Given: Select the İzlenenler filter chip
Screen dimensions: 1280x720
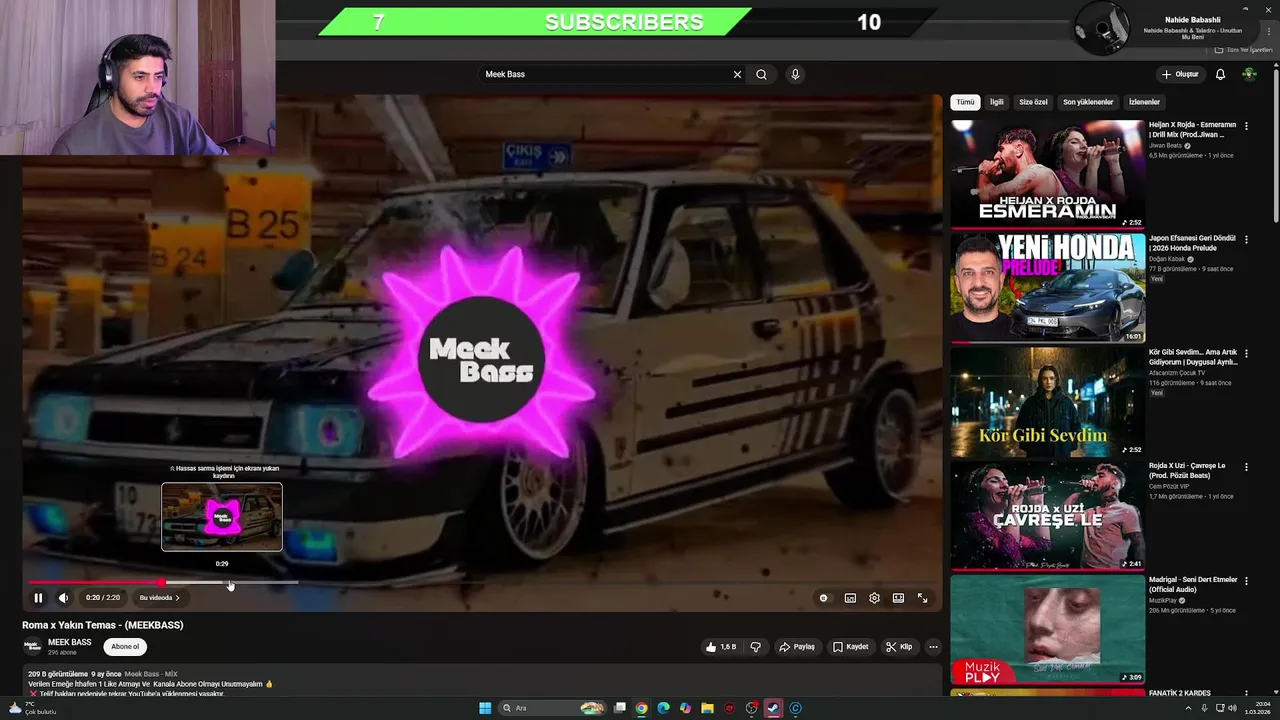Looking at the screenshot, I should (x=1144, y=102).
